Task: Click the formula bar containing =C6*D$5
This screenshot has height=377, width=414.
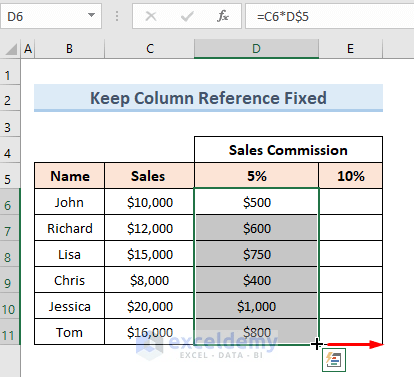Action: point(330,16)
